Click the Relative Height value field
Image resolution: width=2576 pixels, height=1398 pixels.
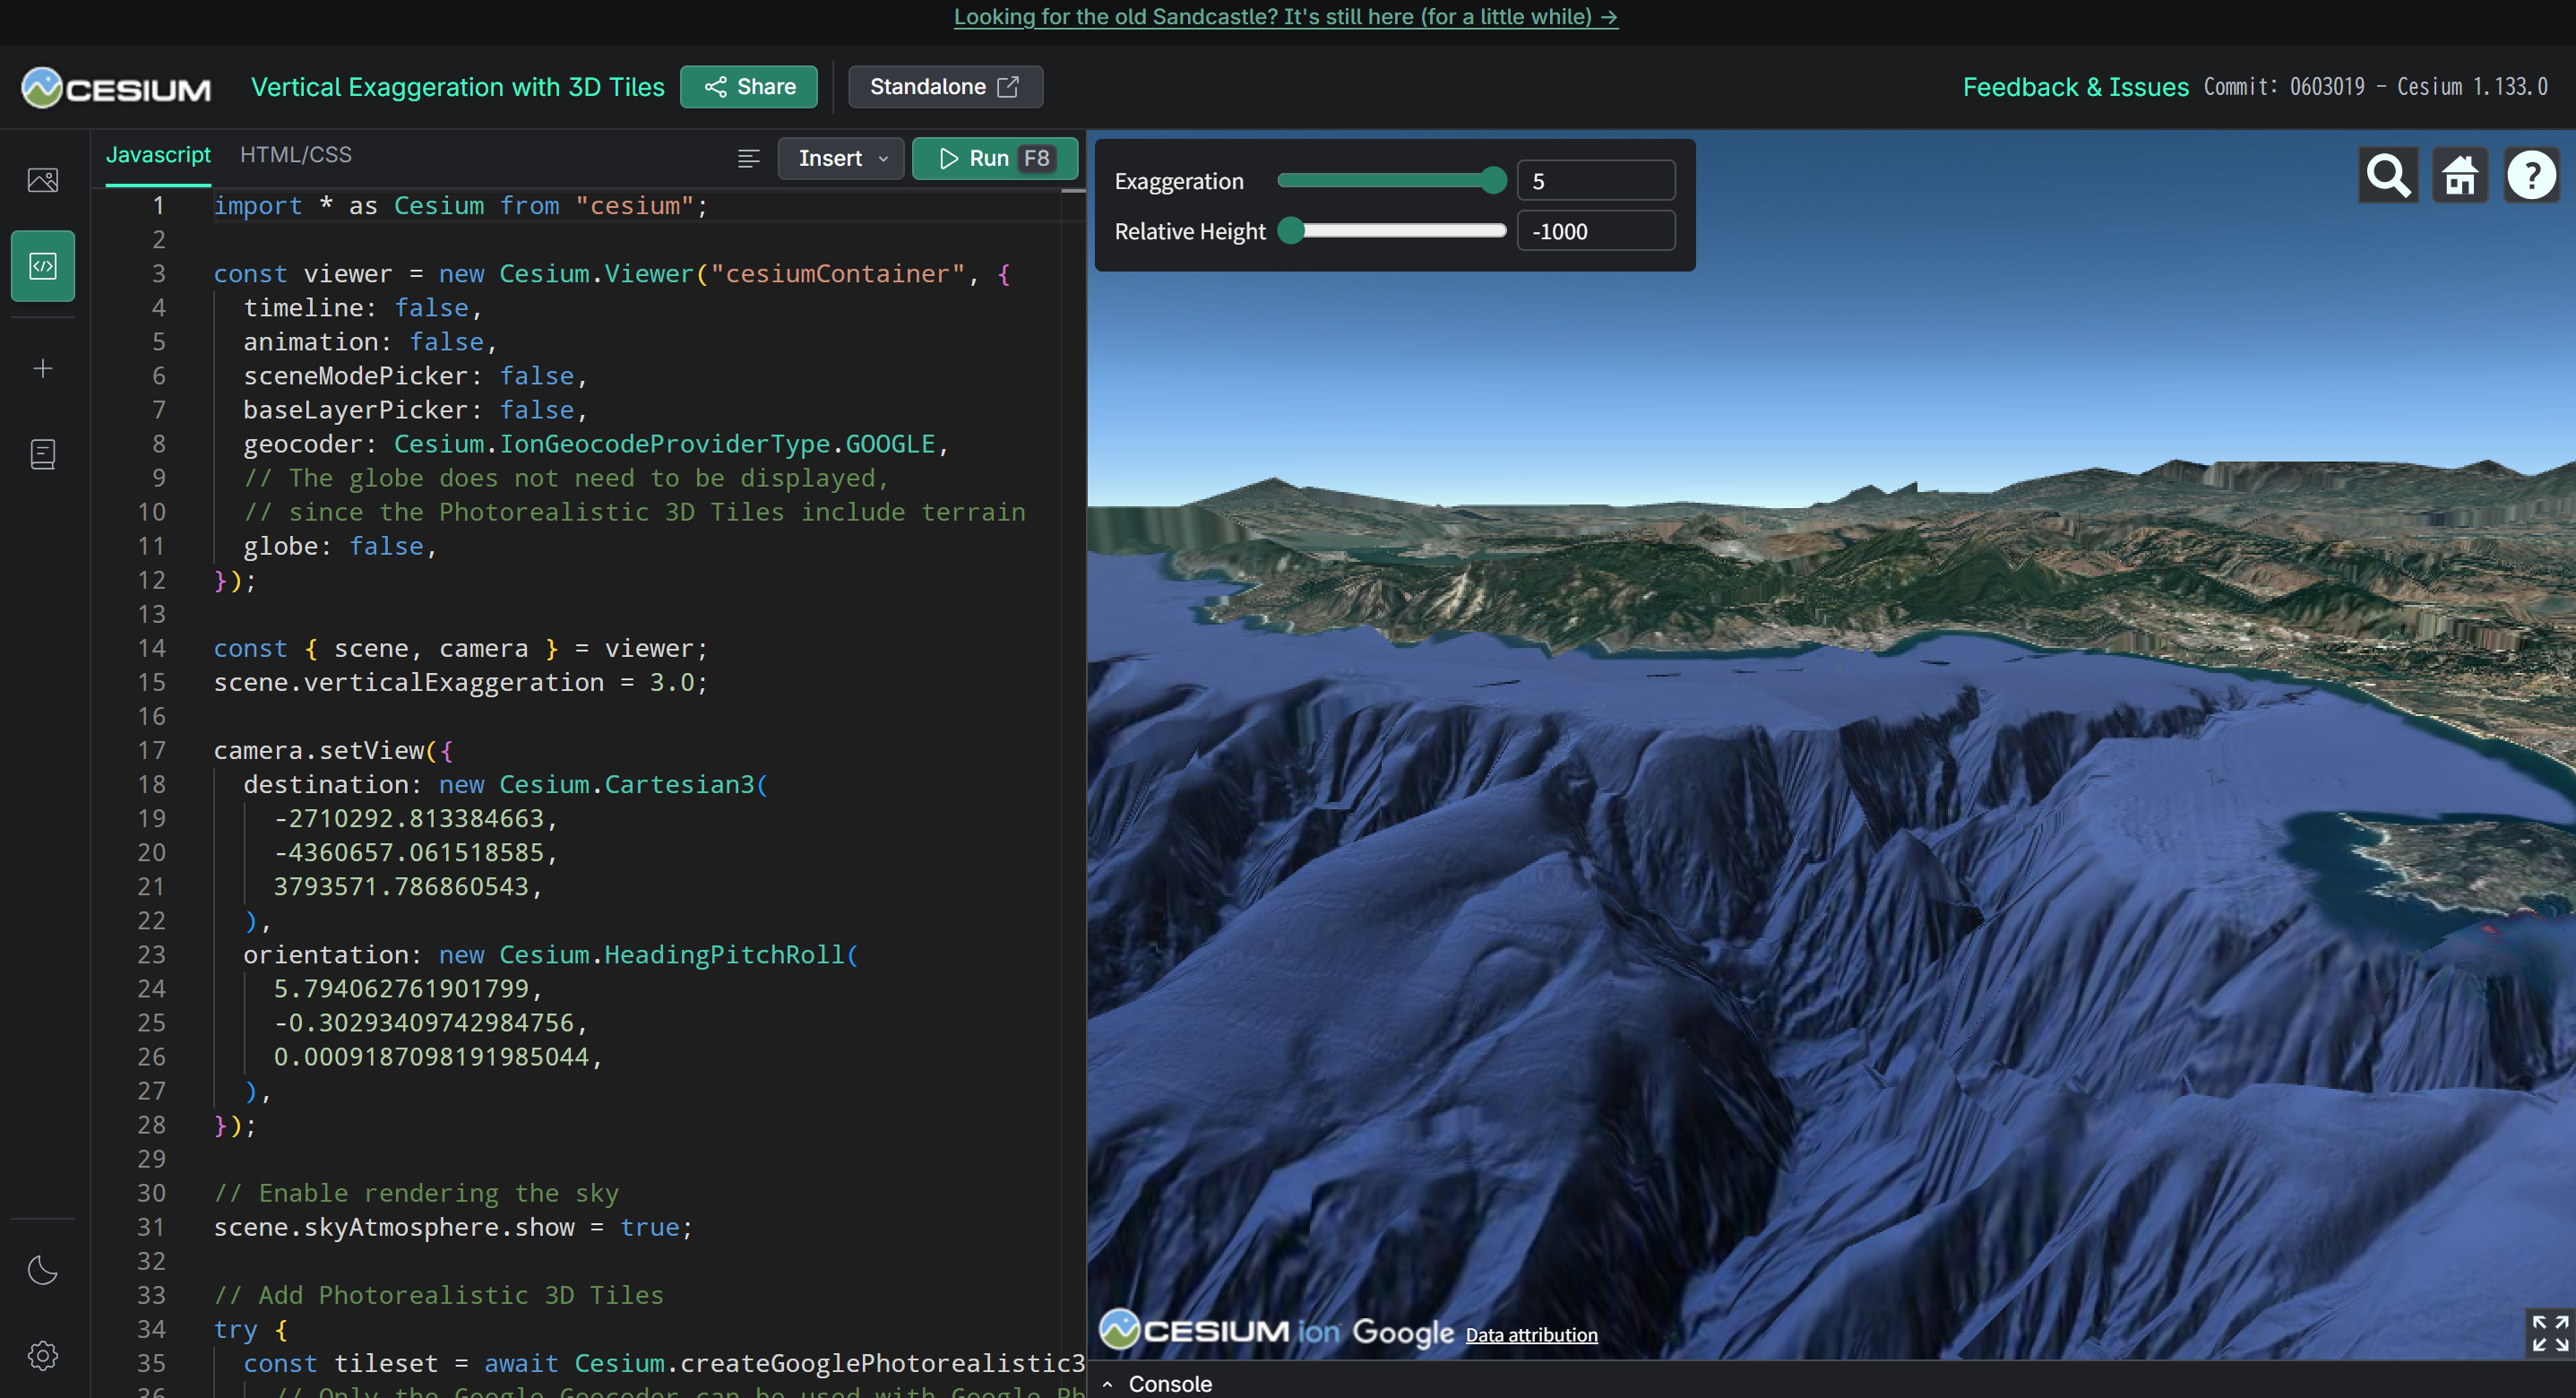tap(1596, 231)
